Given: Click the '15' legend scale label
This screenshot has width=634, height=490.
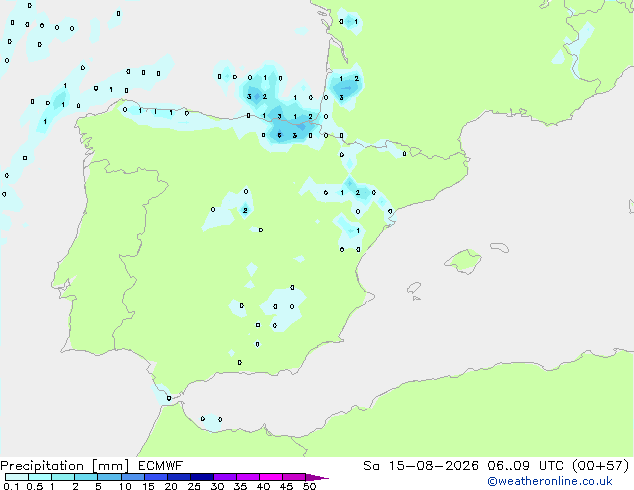Looking at the screenshot, I should click(x=148, y=486).
